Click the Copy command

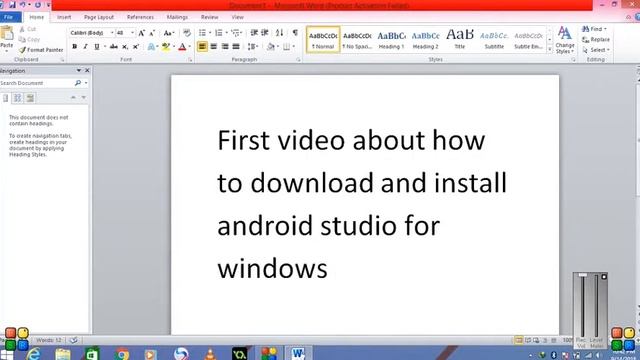[x=29, y=40]
